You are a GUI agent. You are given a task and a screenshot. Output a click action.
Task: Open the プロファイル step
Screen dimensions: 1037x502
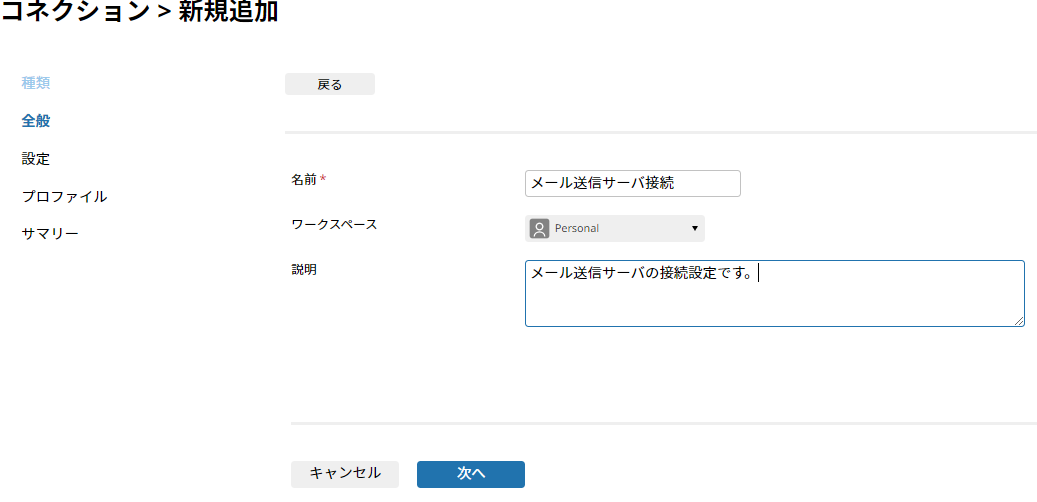point(64,196)
